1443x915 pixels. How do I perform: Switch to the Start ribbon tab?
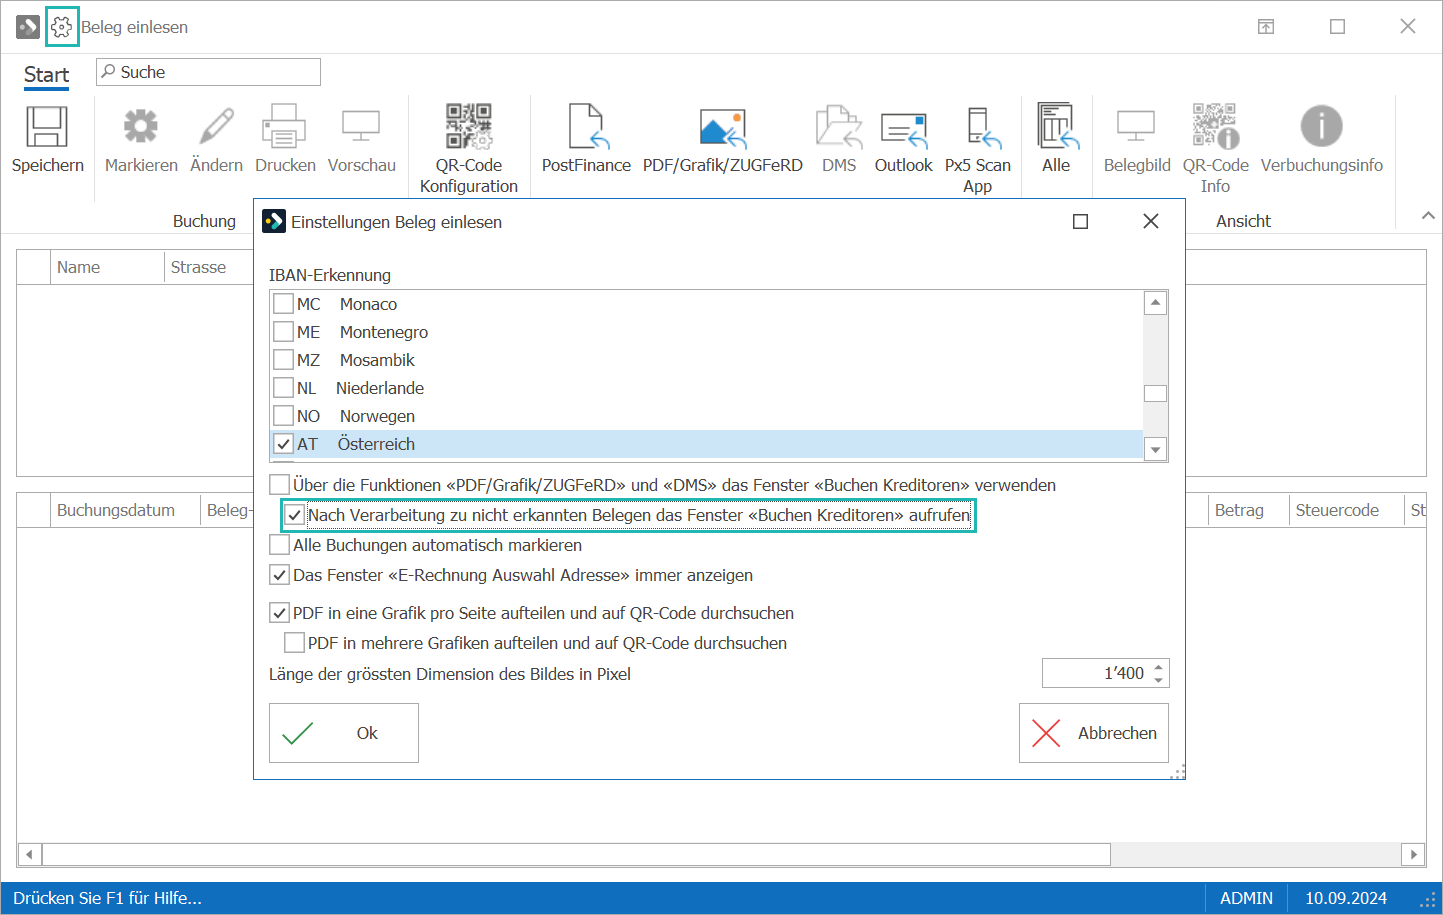[46, 75]
